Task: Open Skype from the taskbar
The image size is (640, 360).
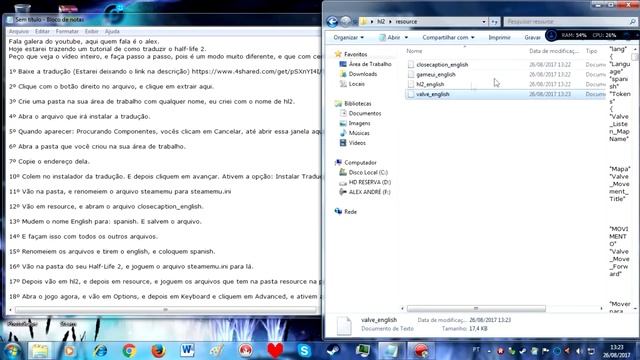Action: click(304, 351)
